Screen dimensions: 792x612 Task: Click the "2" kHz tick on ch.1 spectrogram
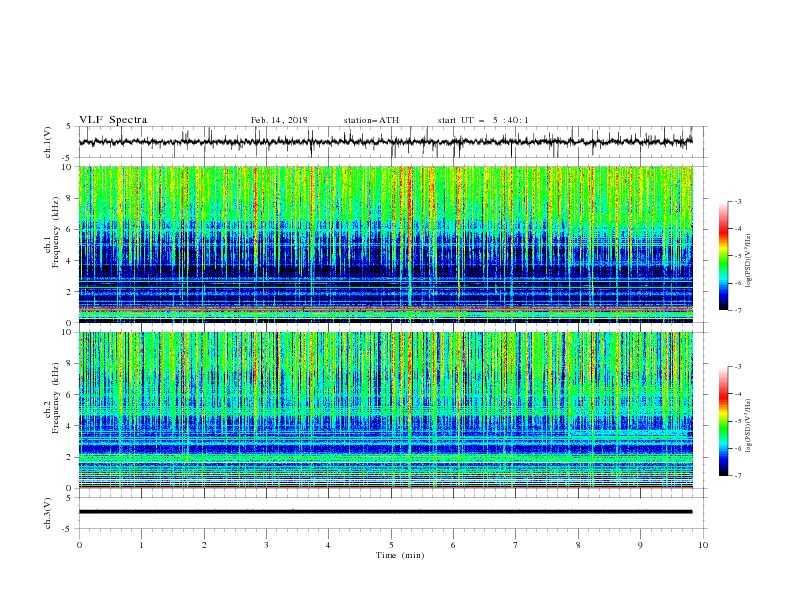(x=69, y=292)
